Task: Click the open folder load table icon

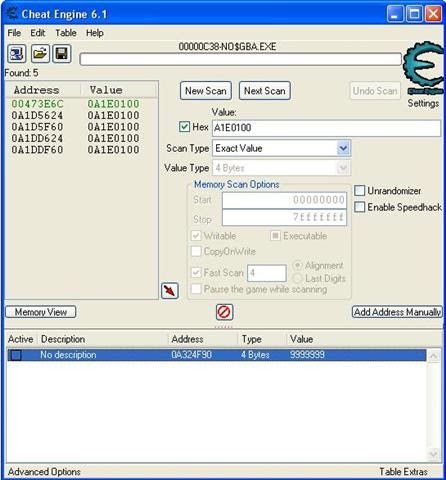Action: tap(40, 53)
